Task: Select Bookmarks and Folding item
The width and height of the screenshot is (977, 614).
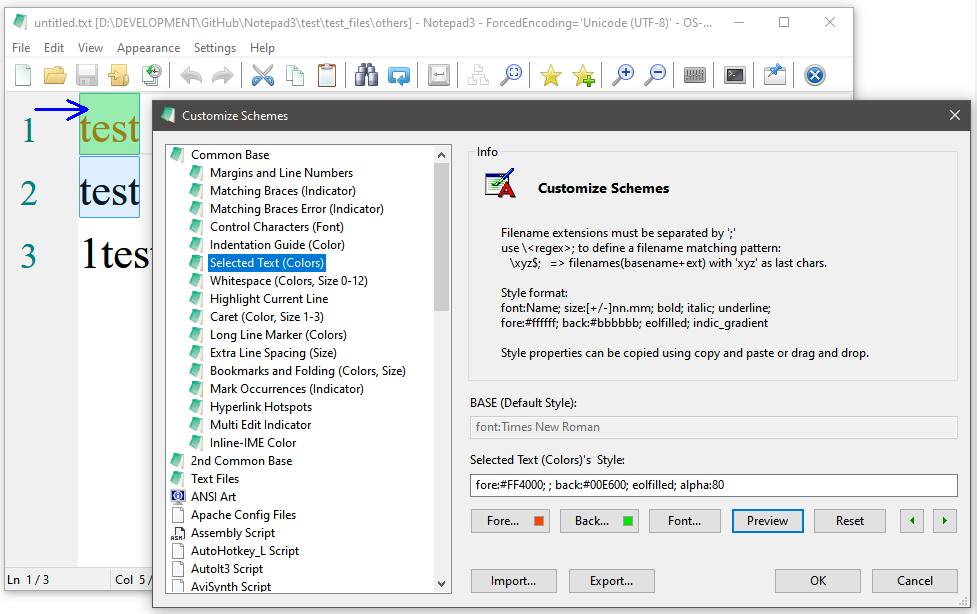Action: pyautogui.click(x=307, y=371)
